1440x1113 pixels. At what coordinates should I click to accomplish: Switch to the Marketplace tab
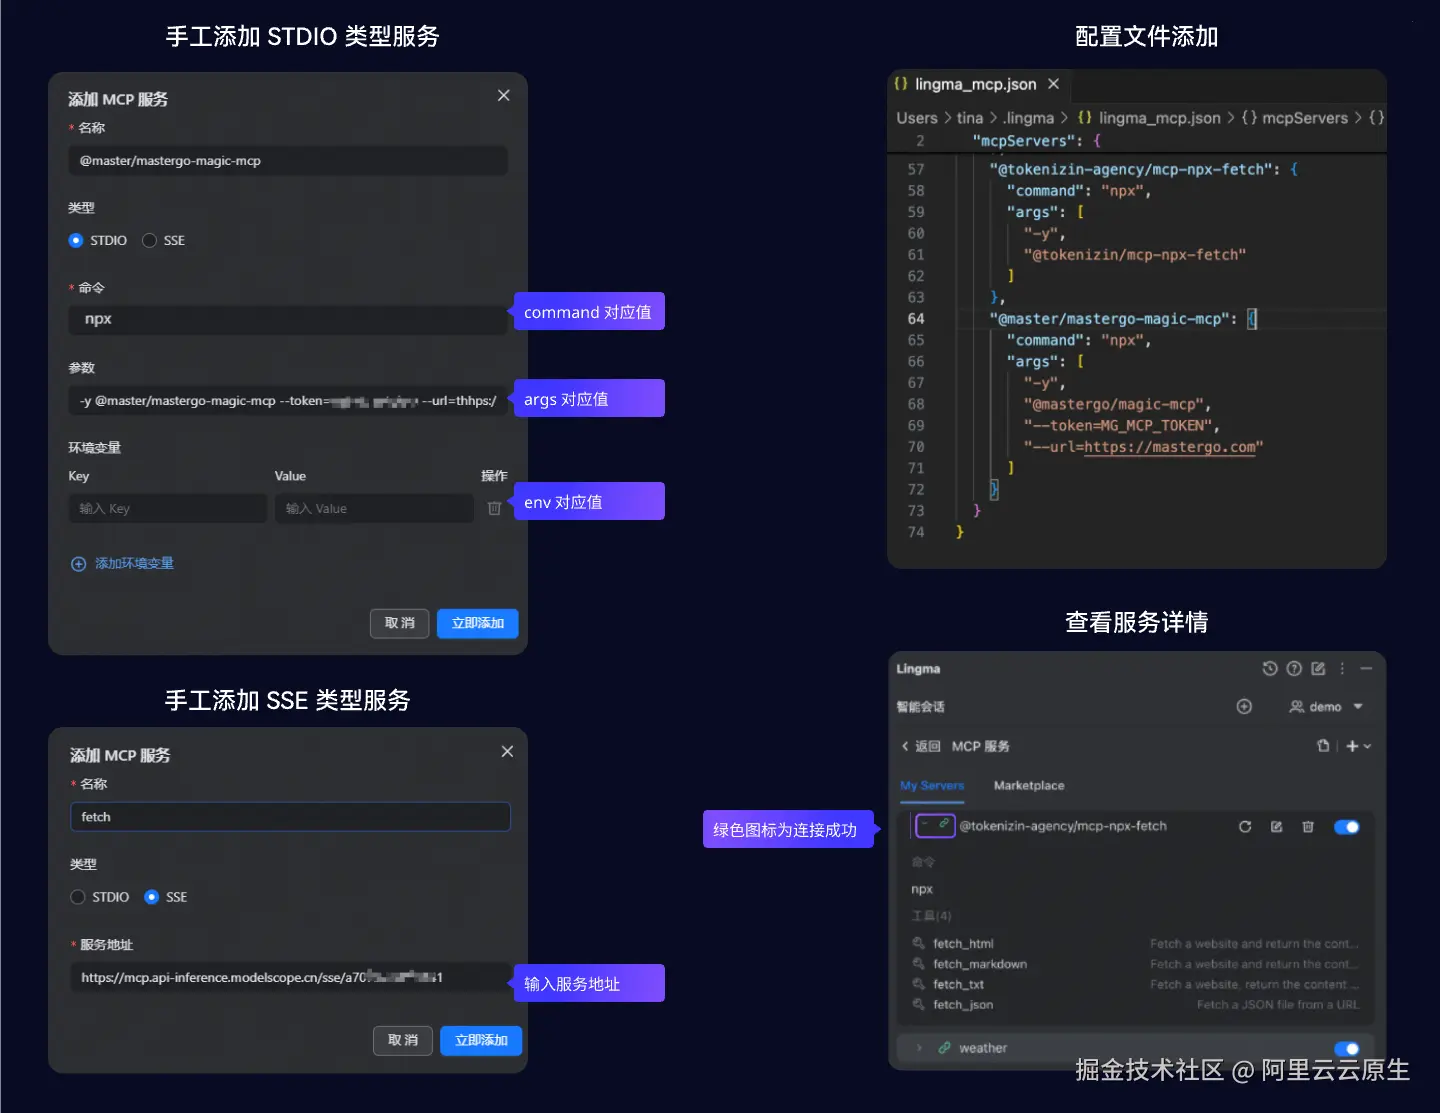coord(1029,785)
